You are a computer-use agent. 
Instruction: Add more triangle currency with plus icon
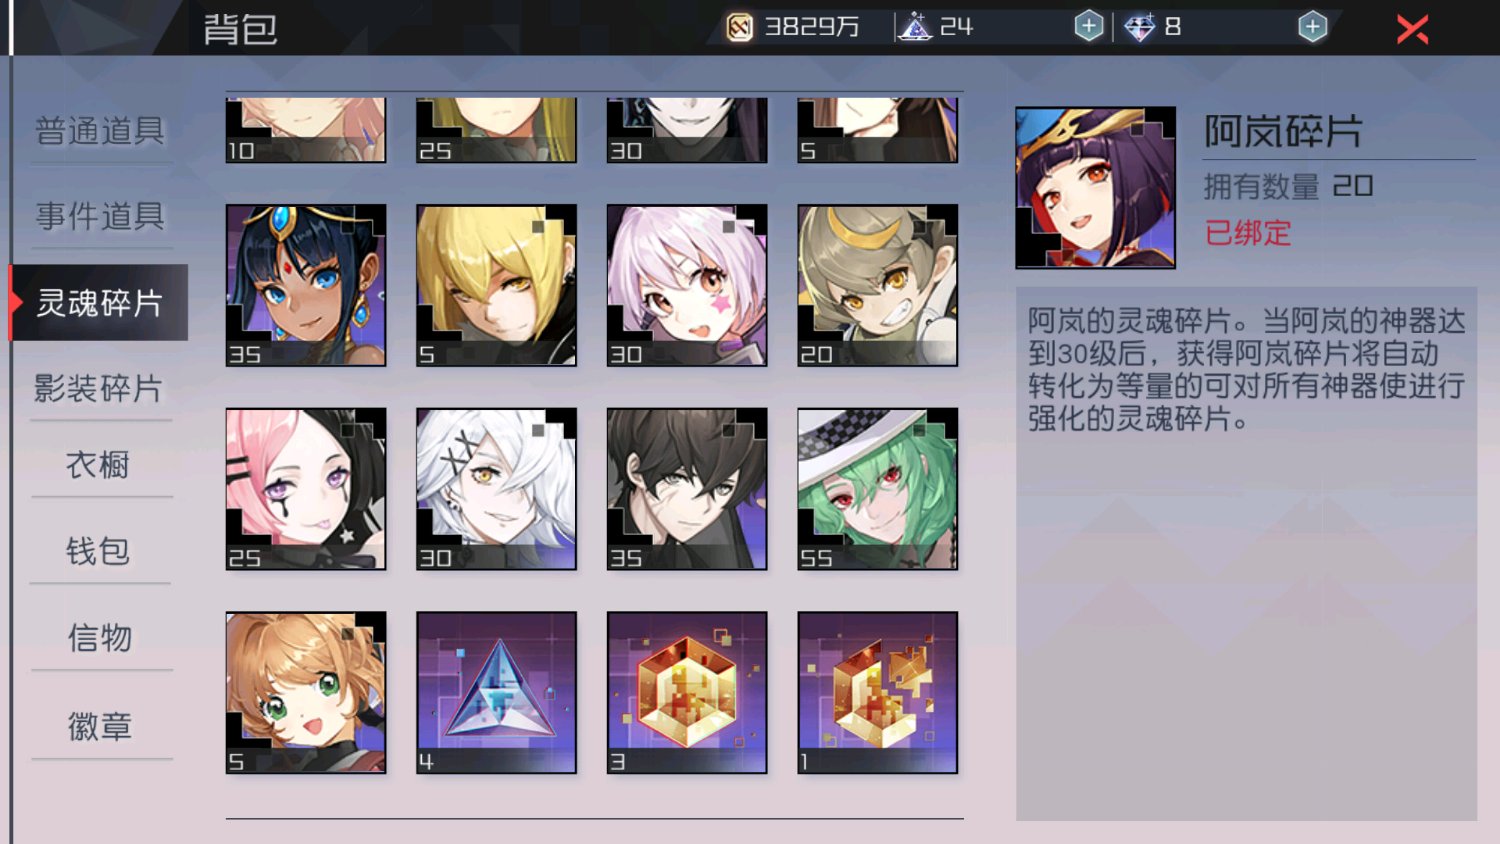pos(1088,27)
